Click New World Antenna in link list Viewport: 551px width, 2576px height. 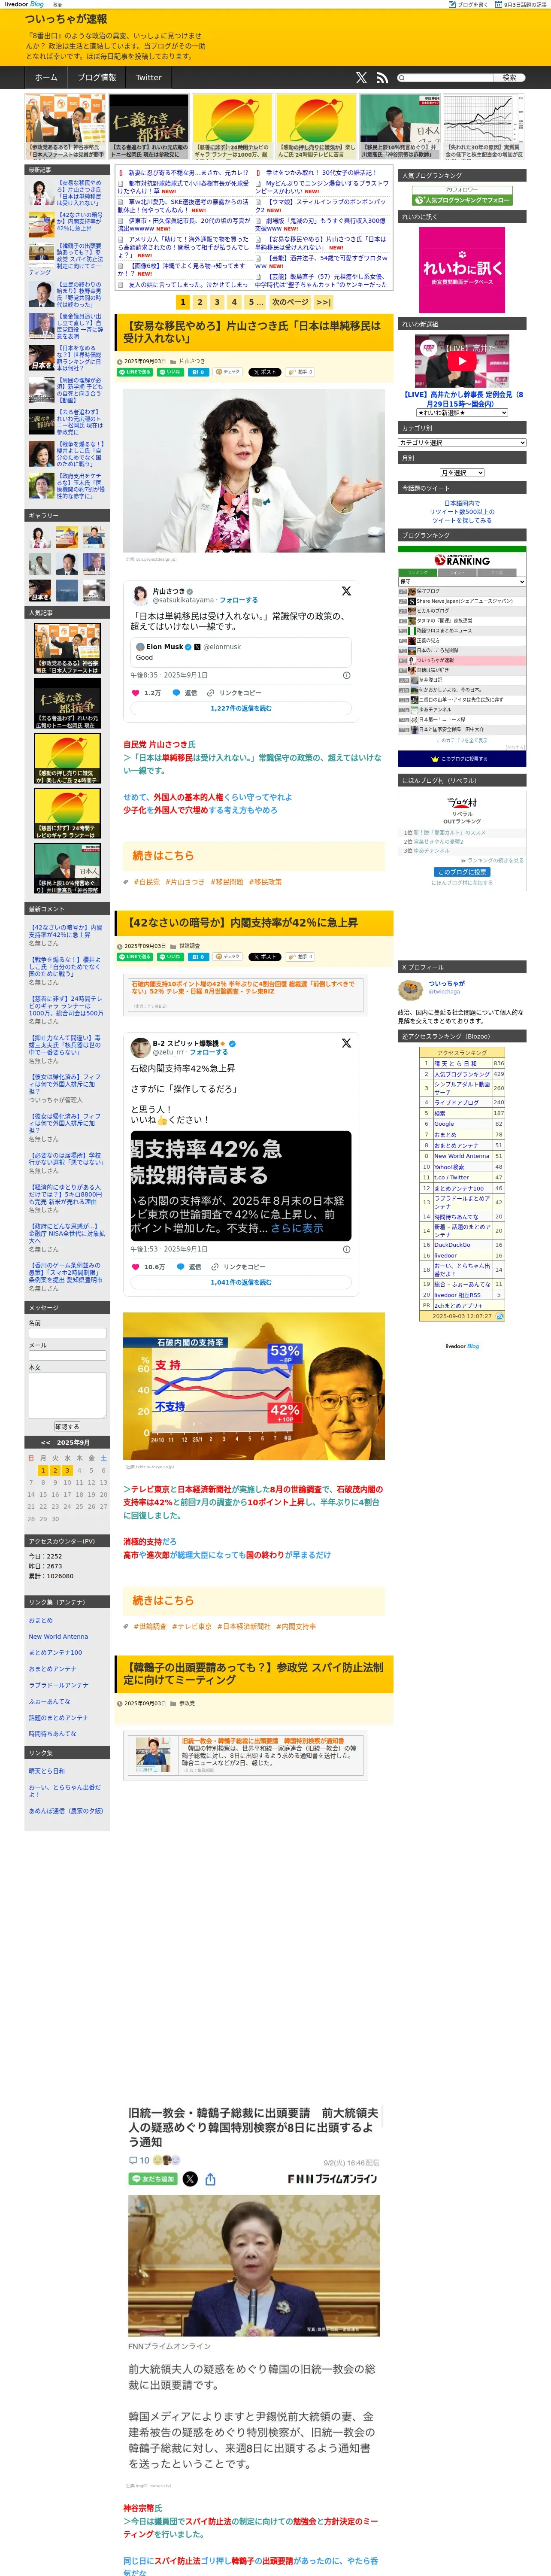[58, 1636]
